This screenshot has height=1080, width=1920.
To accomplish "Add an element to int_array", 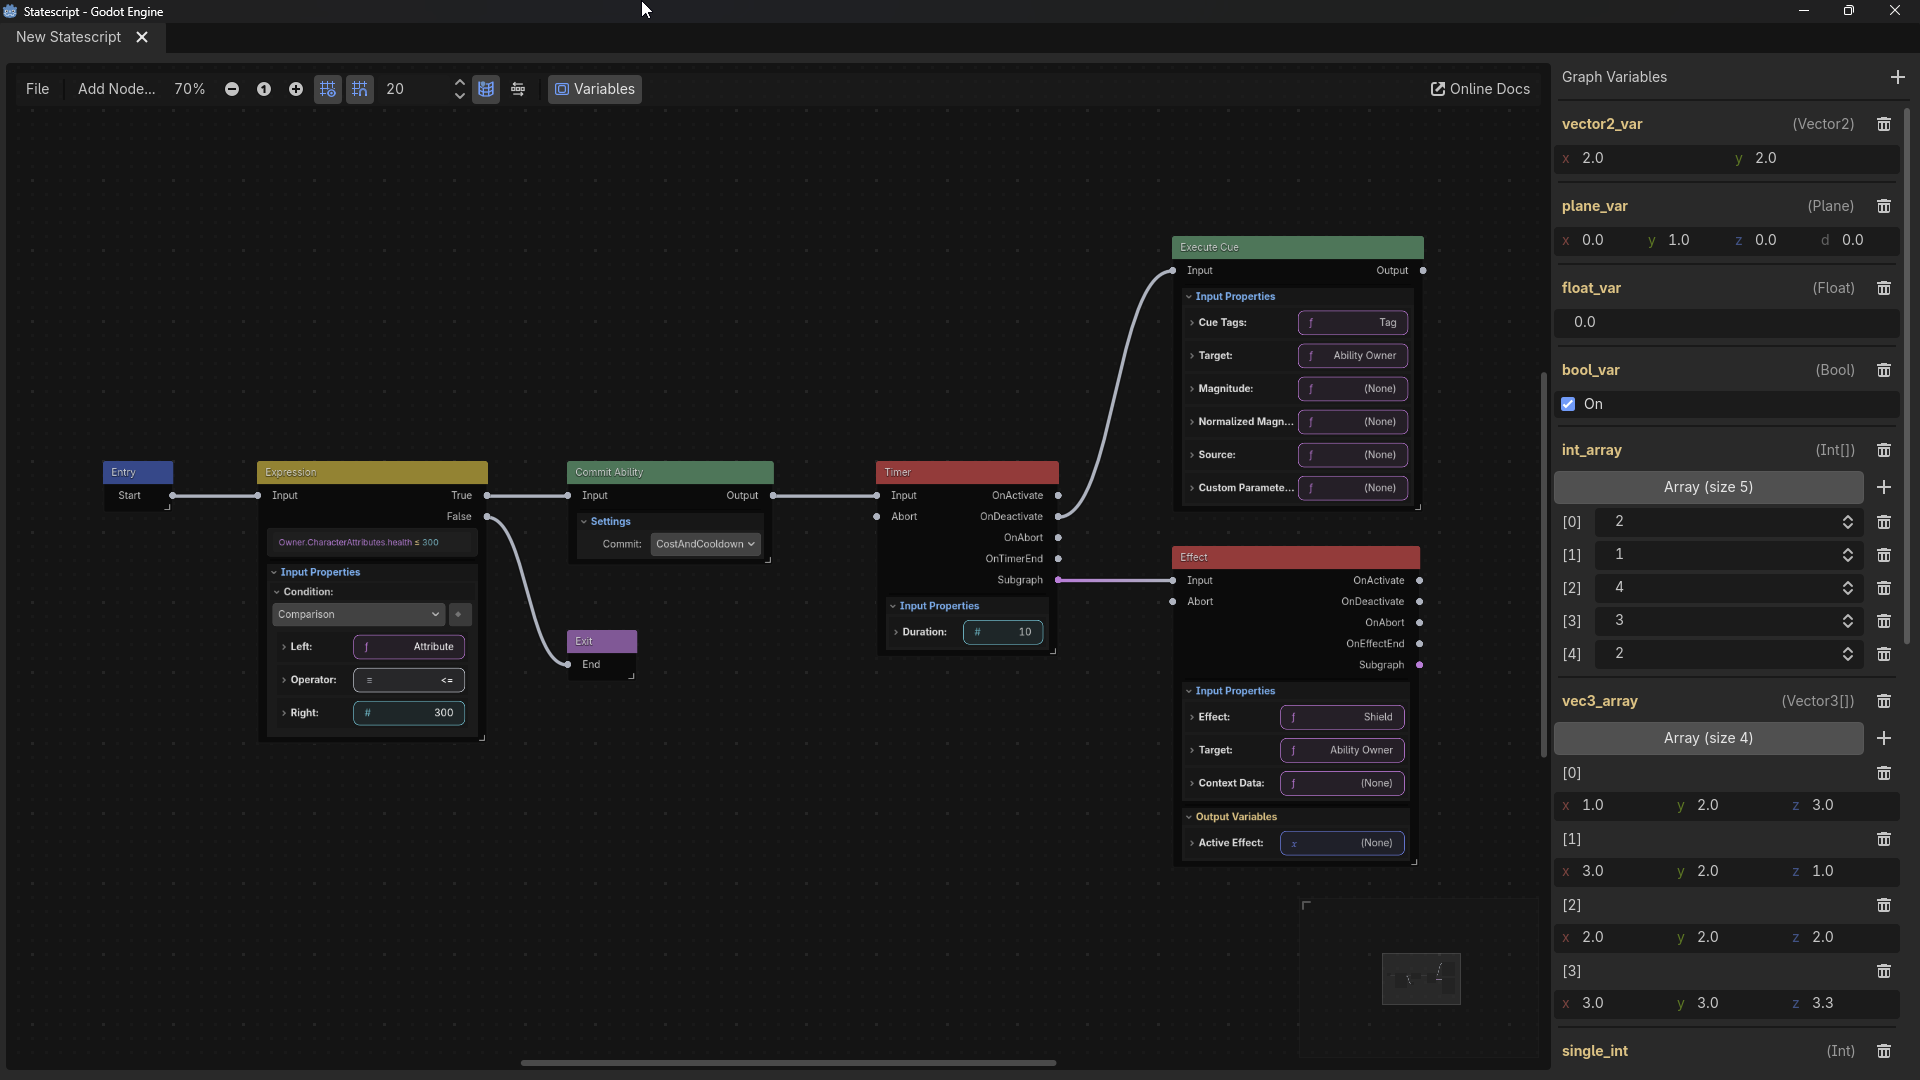I will pyautogui.click(x=1884, y=487).
